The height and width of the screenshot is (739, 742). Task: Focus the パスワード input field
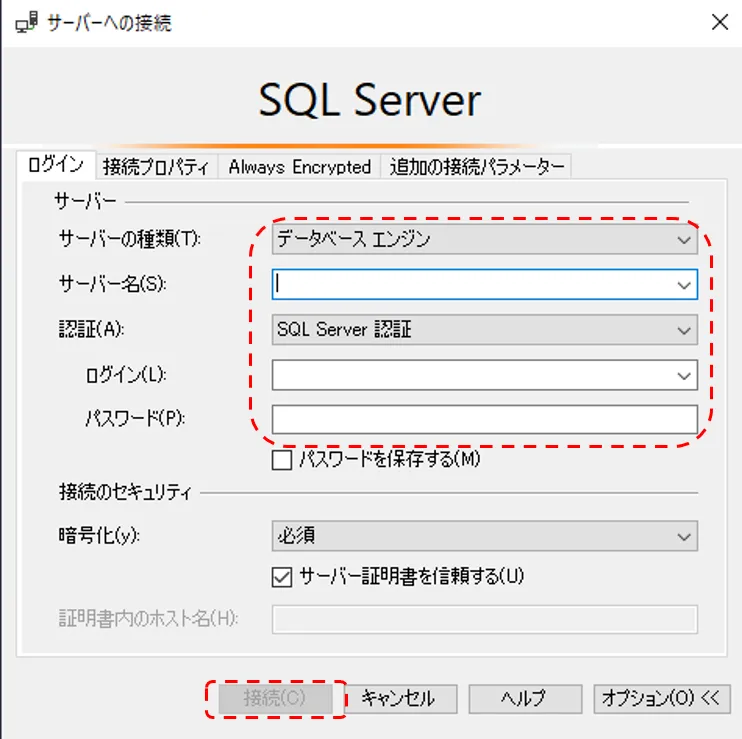click(484, 418)
